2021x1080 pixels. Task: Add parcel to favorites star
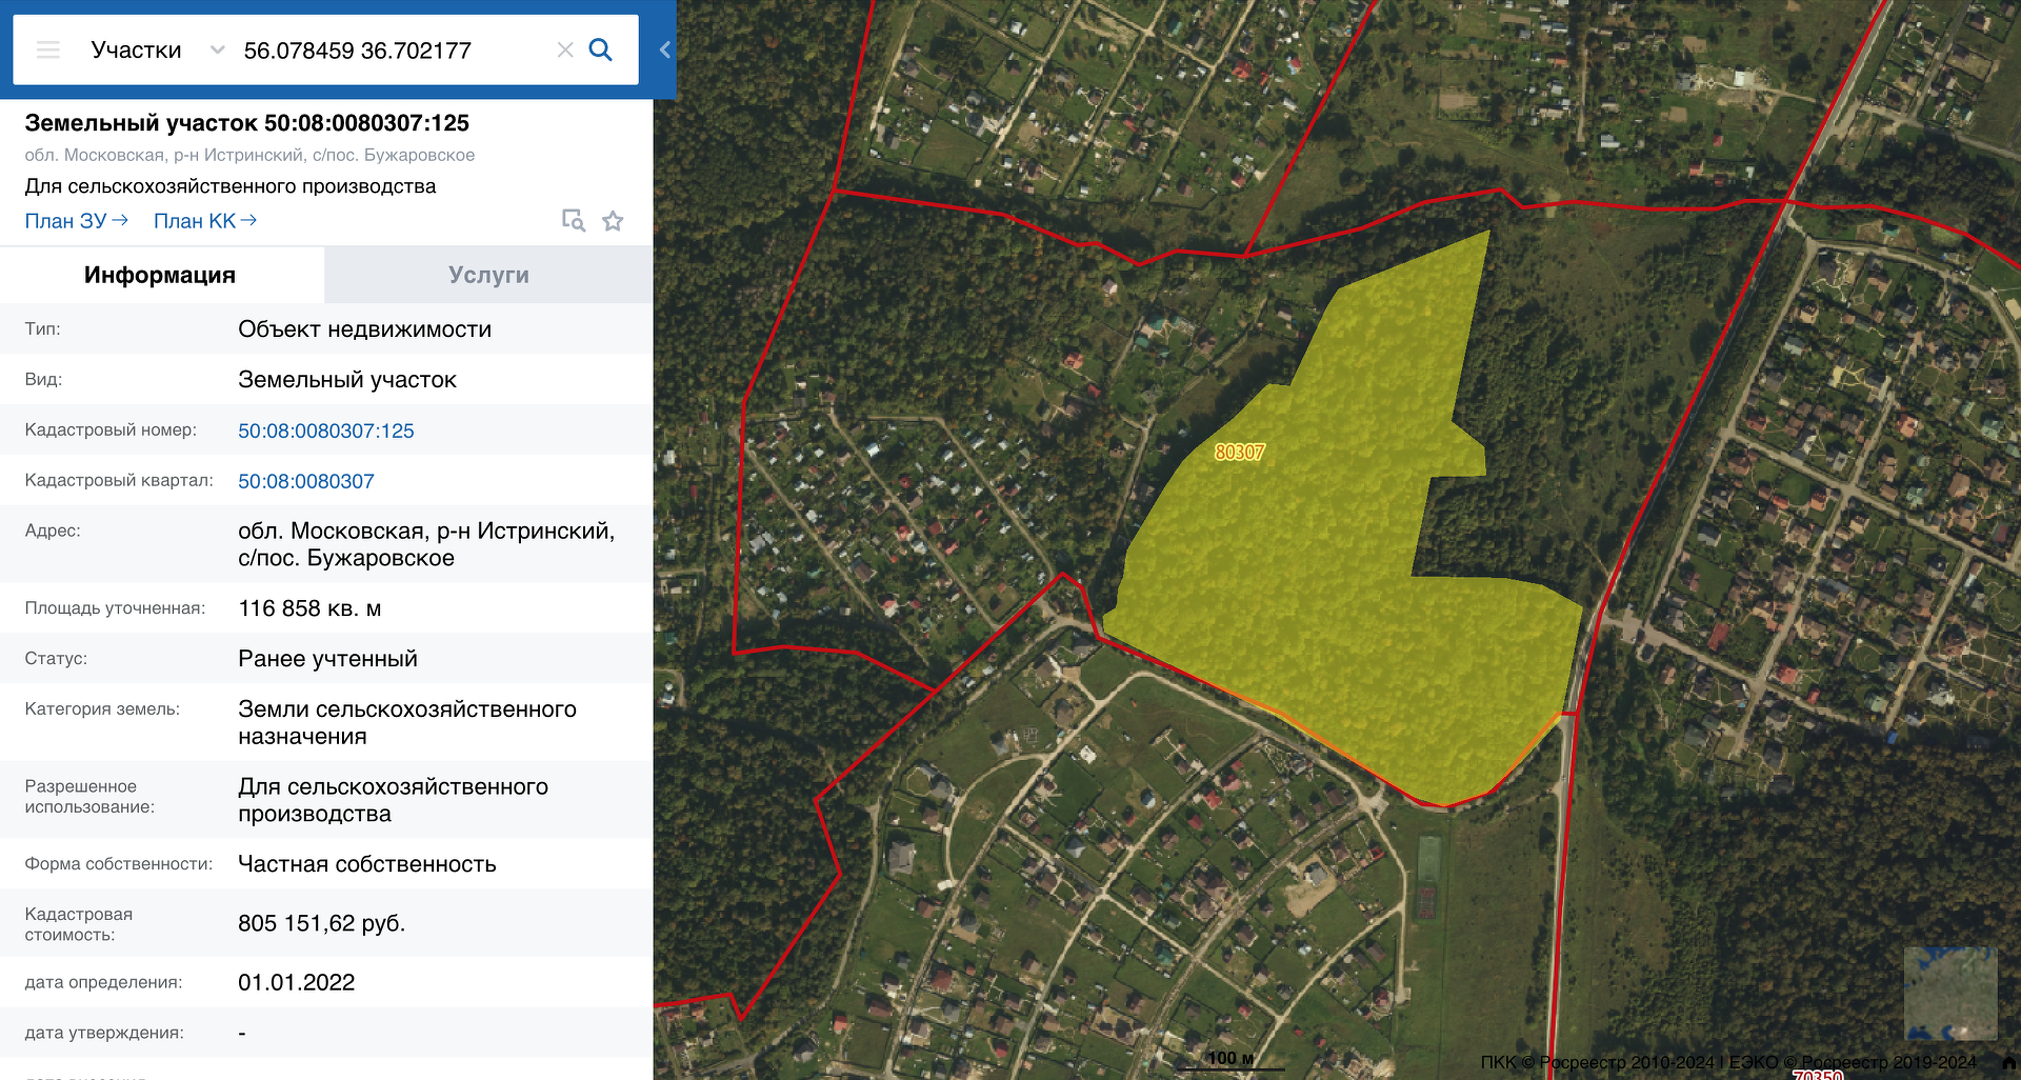613,221
